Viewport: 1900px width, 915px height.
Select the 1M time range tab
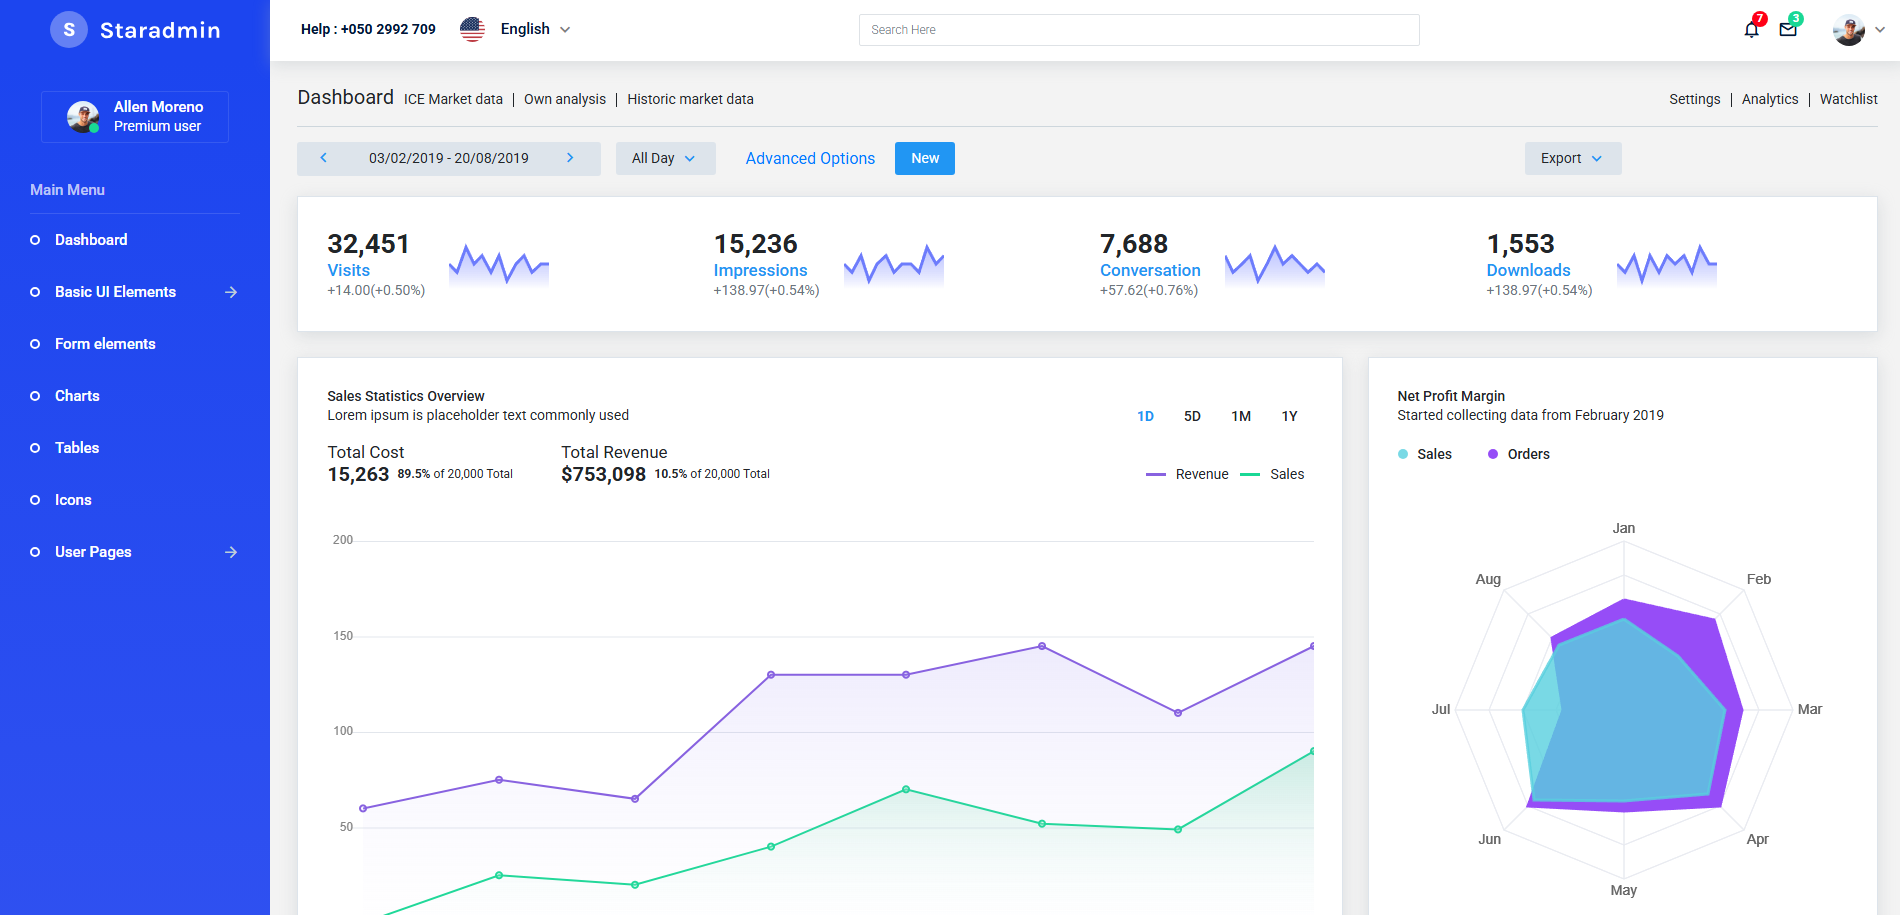[1241, 416]
